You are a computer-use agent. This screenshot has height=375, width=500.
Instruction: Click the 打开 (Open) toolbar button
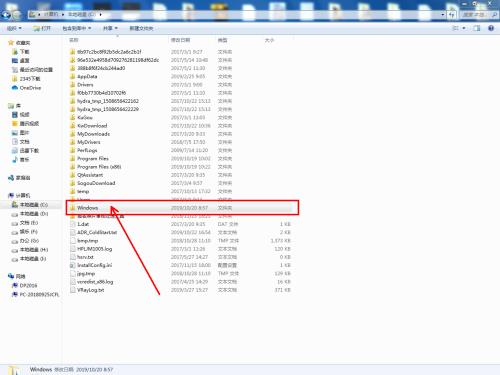(42, 28)
